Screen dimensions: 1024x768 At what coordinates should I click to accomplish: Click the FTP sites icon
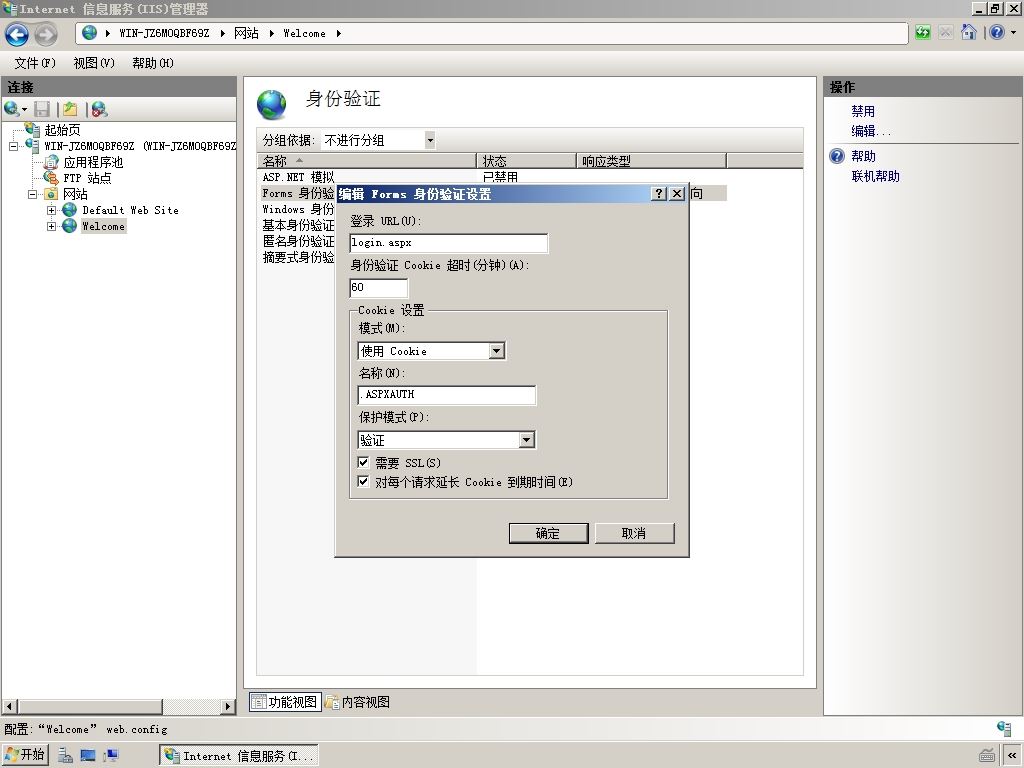[51, 178]
